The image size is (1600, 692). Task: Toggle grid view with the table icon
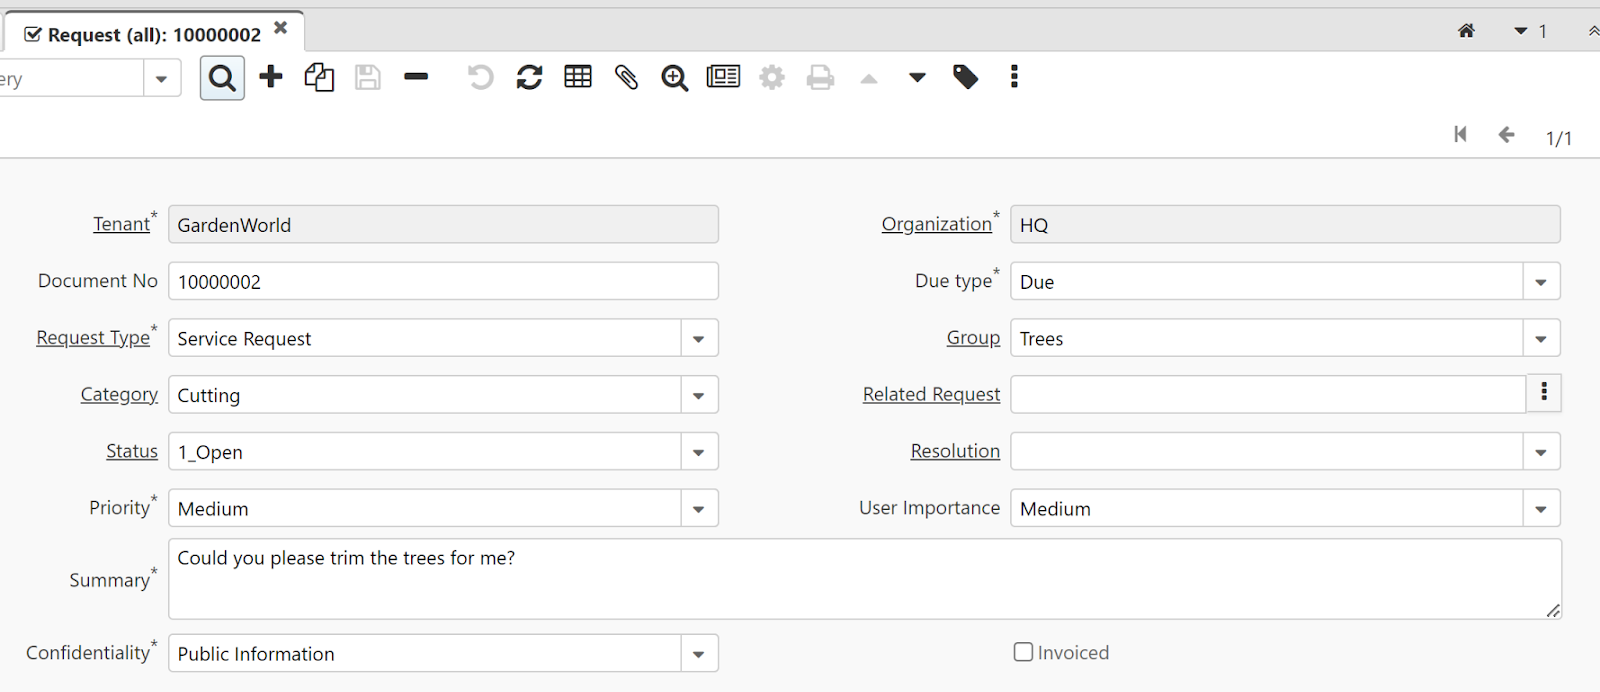click(x=578, y=77)
